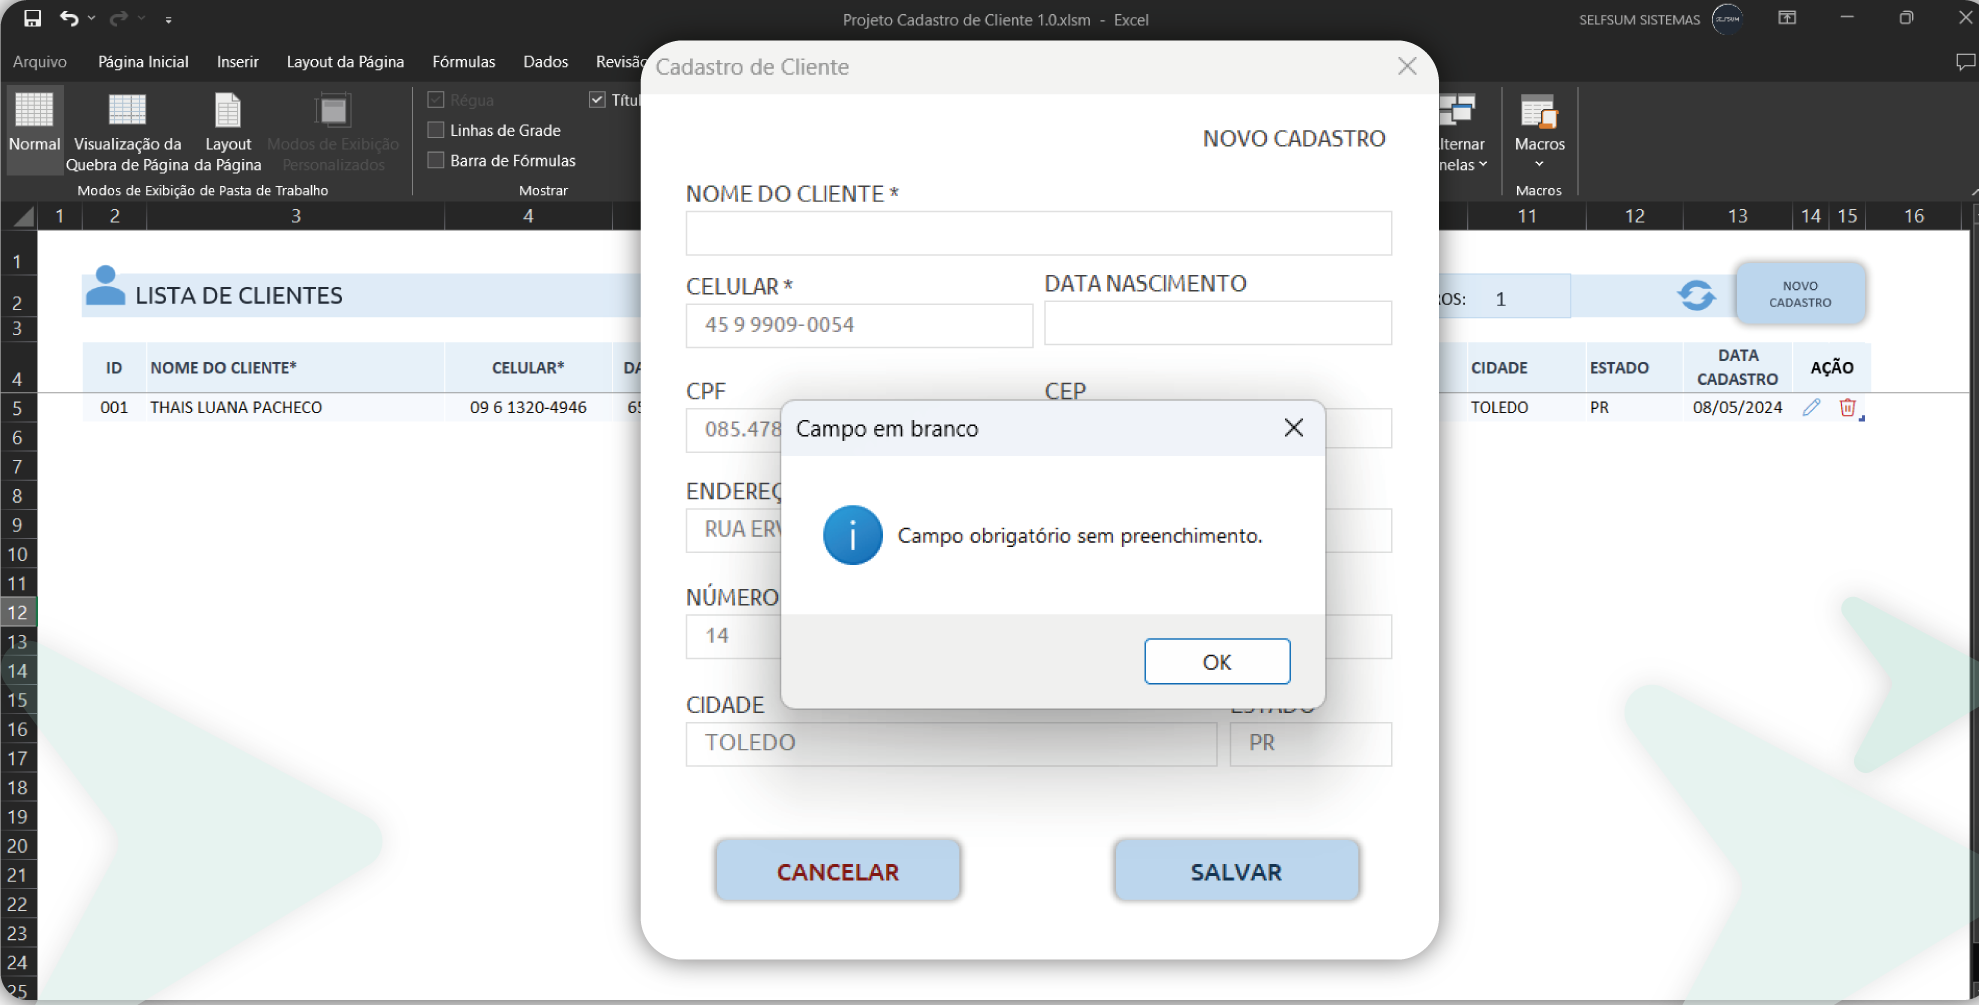Click the red trash delete icon
The height and width of the screenshot is (1005, 1979).
pos(1847,407)
